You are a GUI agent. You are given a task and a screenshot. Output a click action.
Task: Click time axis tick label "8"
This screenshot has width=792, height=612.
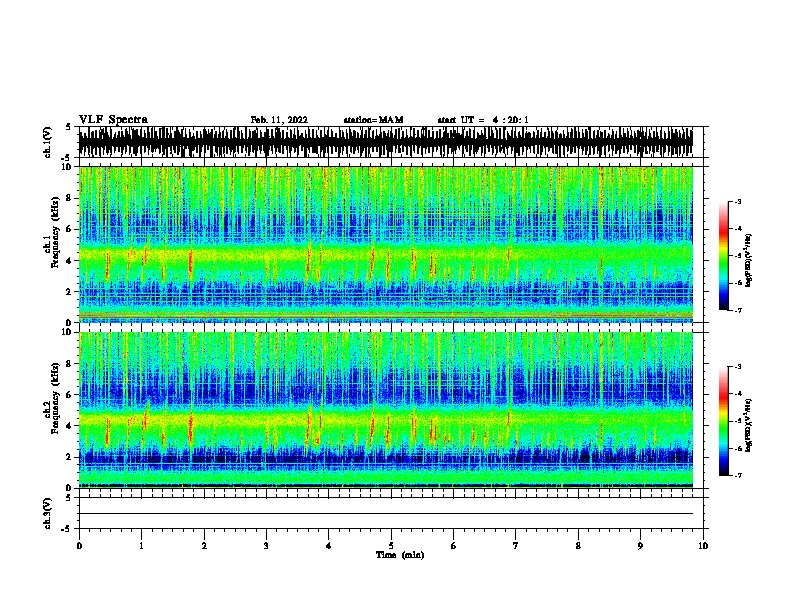coord(578,545)
